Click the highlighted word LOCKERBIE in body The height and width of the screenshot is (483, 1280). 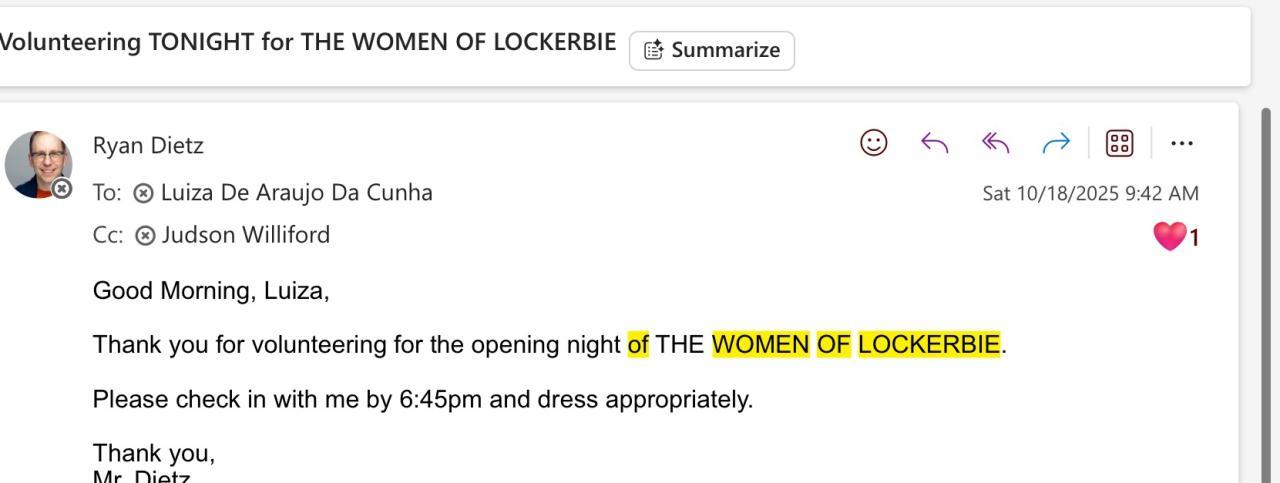coord(928,345)
